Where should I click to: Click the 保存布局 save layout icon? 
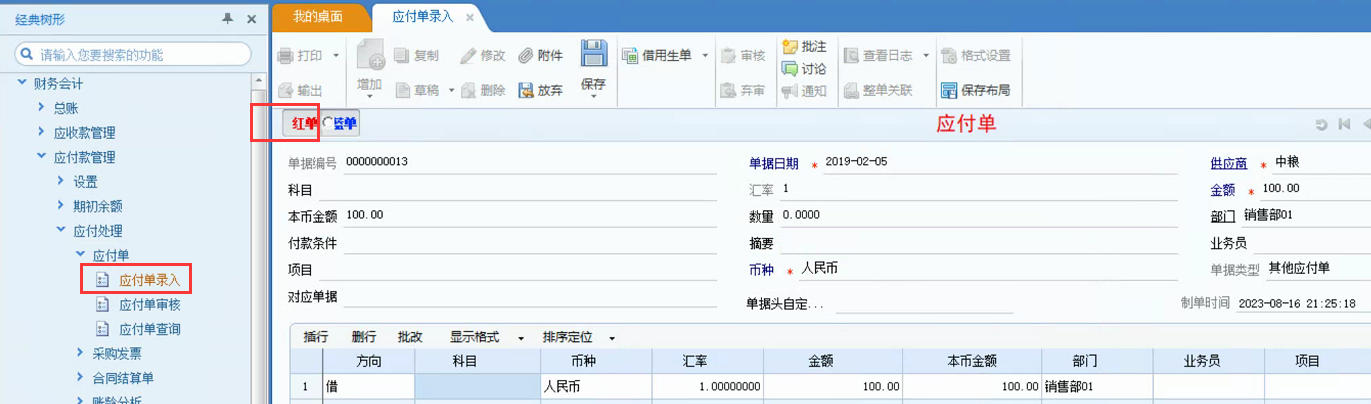click(949, 90)
